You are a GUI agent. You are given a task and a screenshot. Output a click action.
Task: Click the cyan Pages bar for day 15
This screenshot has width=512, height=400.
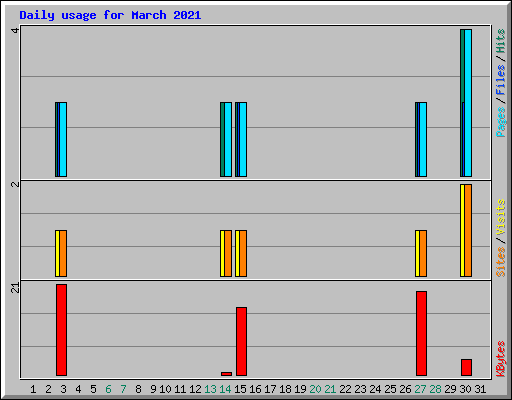[x=243, y=139]
